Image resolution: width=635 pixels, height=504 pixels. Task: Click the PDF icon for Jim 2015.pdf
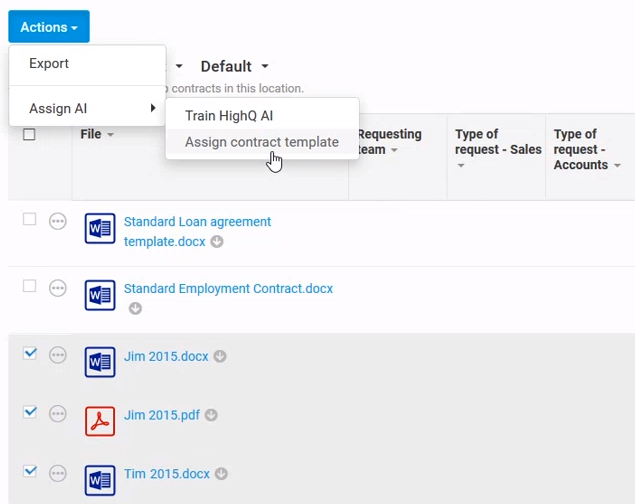point(100,421)
